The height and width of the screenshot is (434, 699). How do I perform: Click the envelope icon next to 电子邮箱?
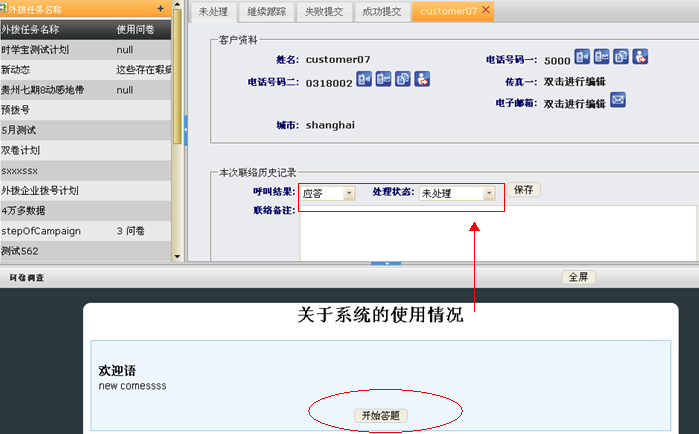tap(618, 100)
